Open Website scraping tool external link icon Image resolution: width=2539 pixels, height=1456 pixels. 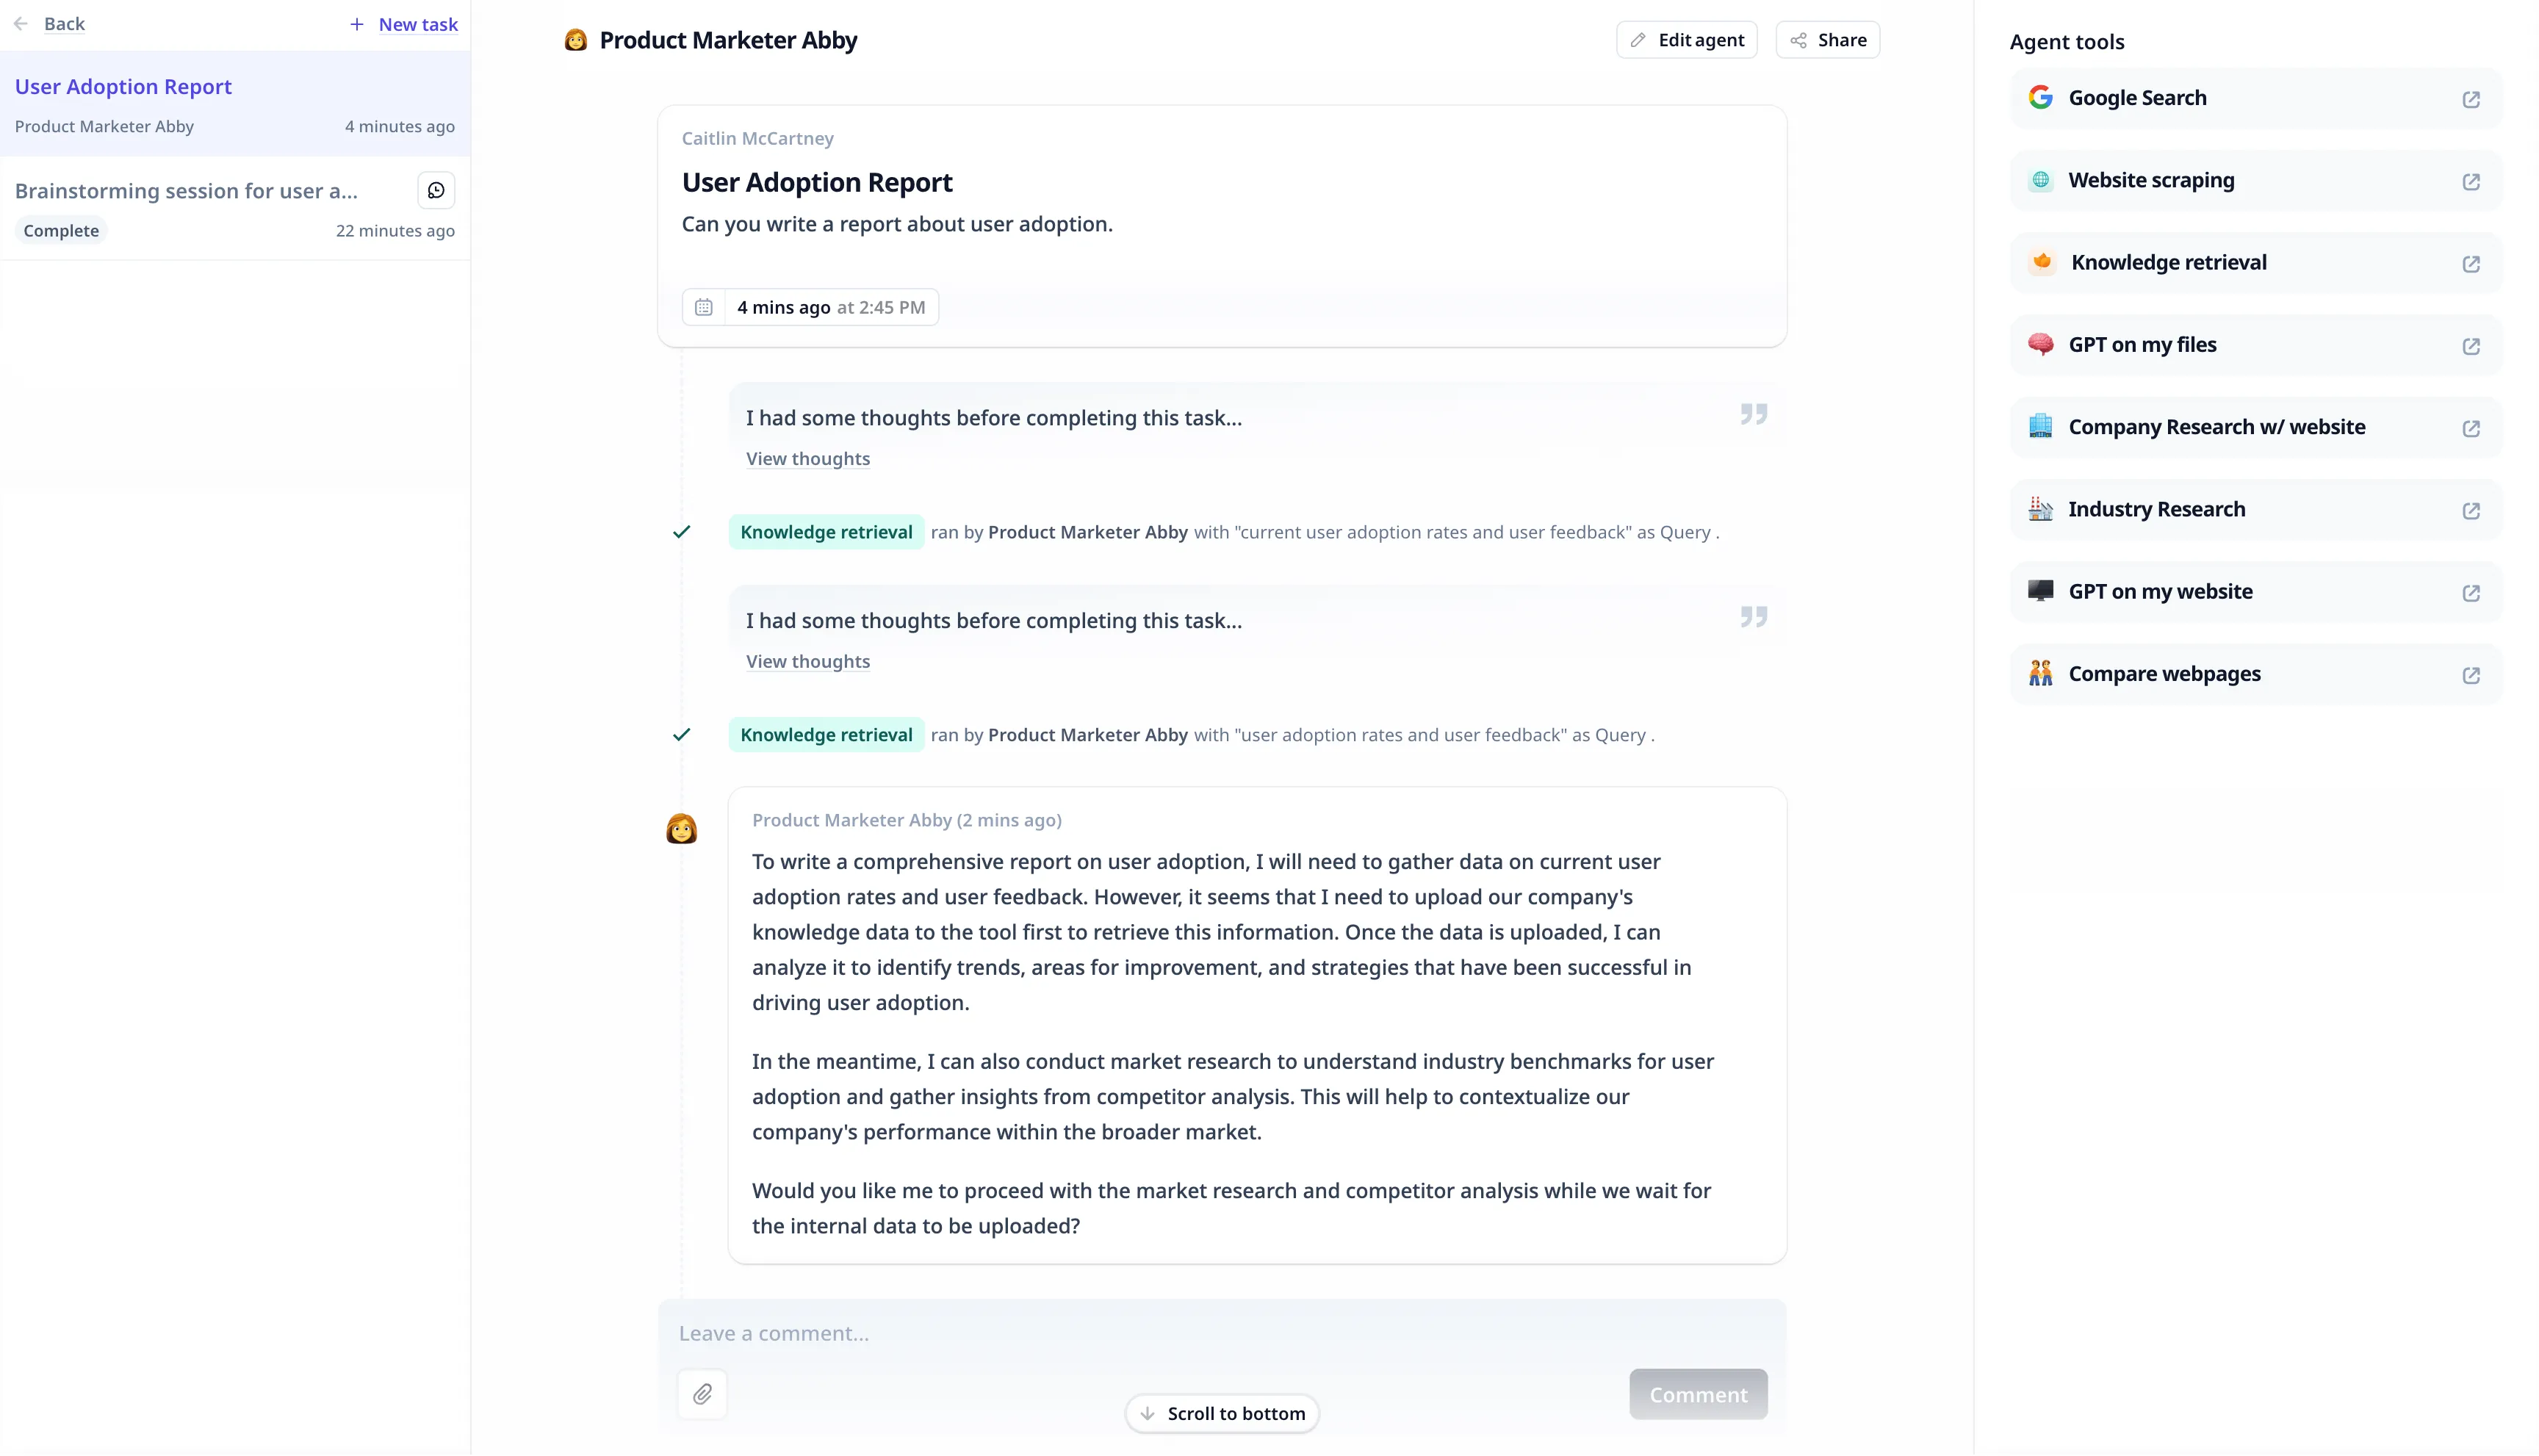click(2470, 181)
